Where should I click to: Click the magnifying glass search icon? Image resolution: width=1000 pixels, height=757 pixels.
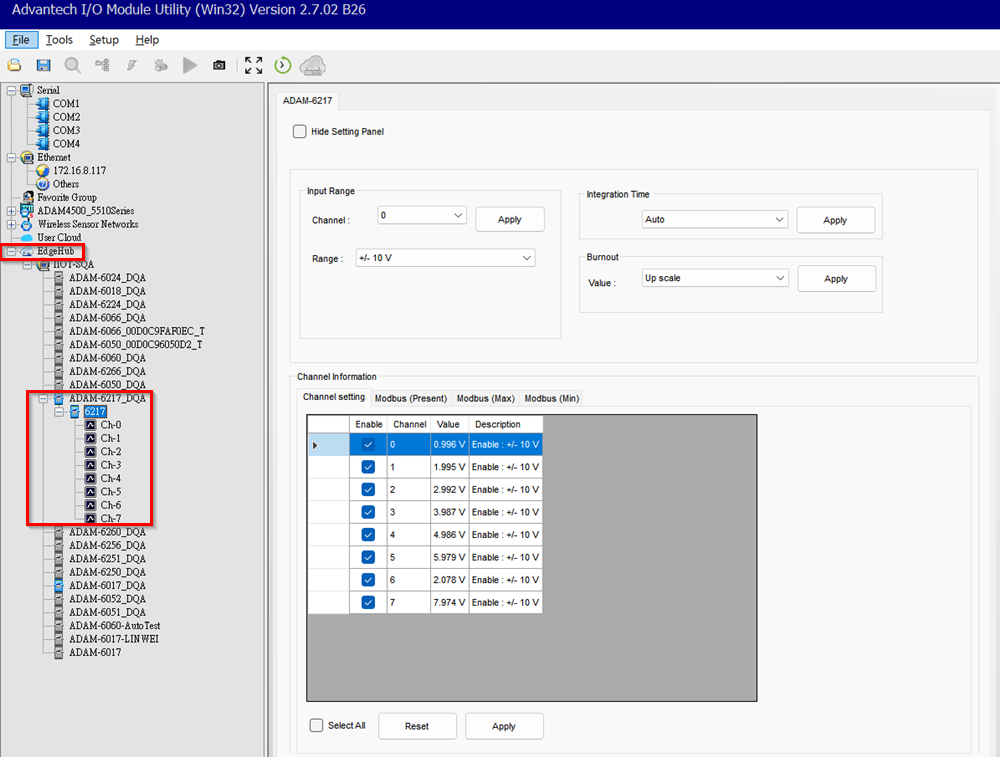tap(73, 65)
